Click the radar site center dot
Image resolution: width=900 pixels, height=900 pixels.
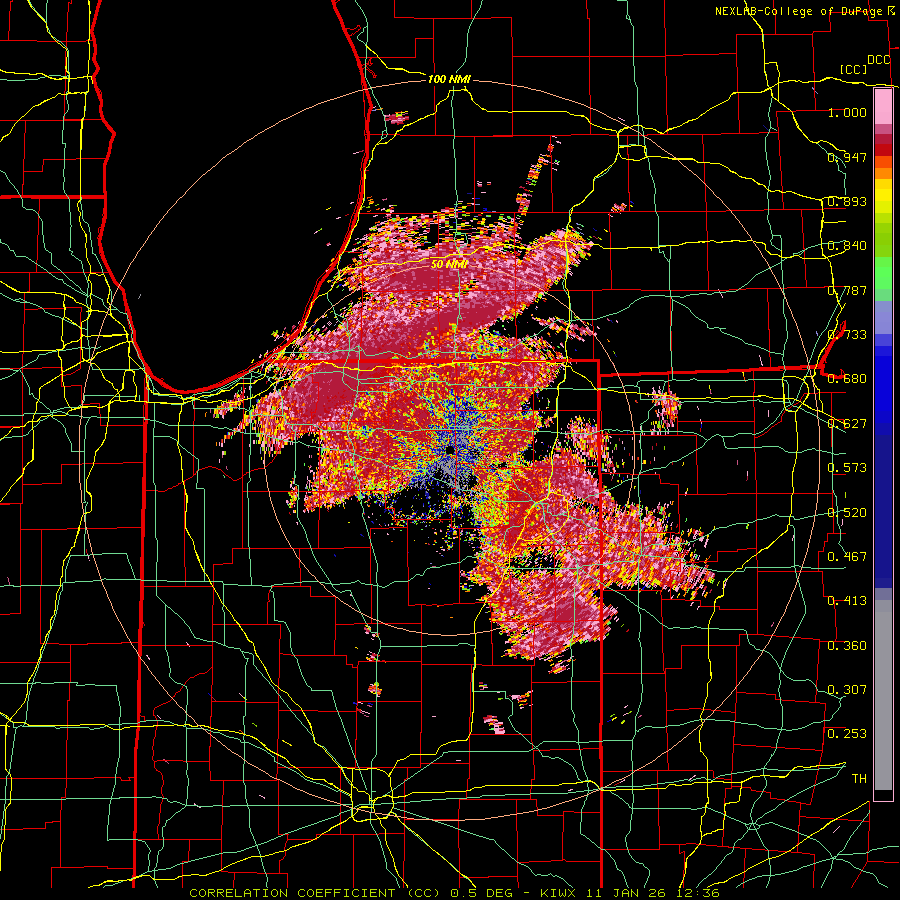point(451,449)
